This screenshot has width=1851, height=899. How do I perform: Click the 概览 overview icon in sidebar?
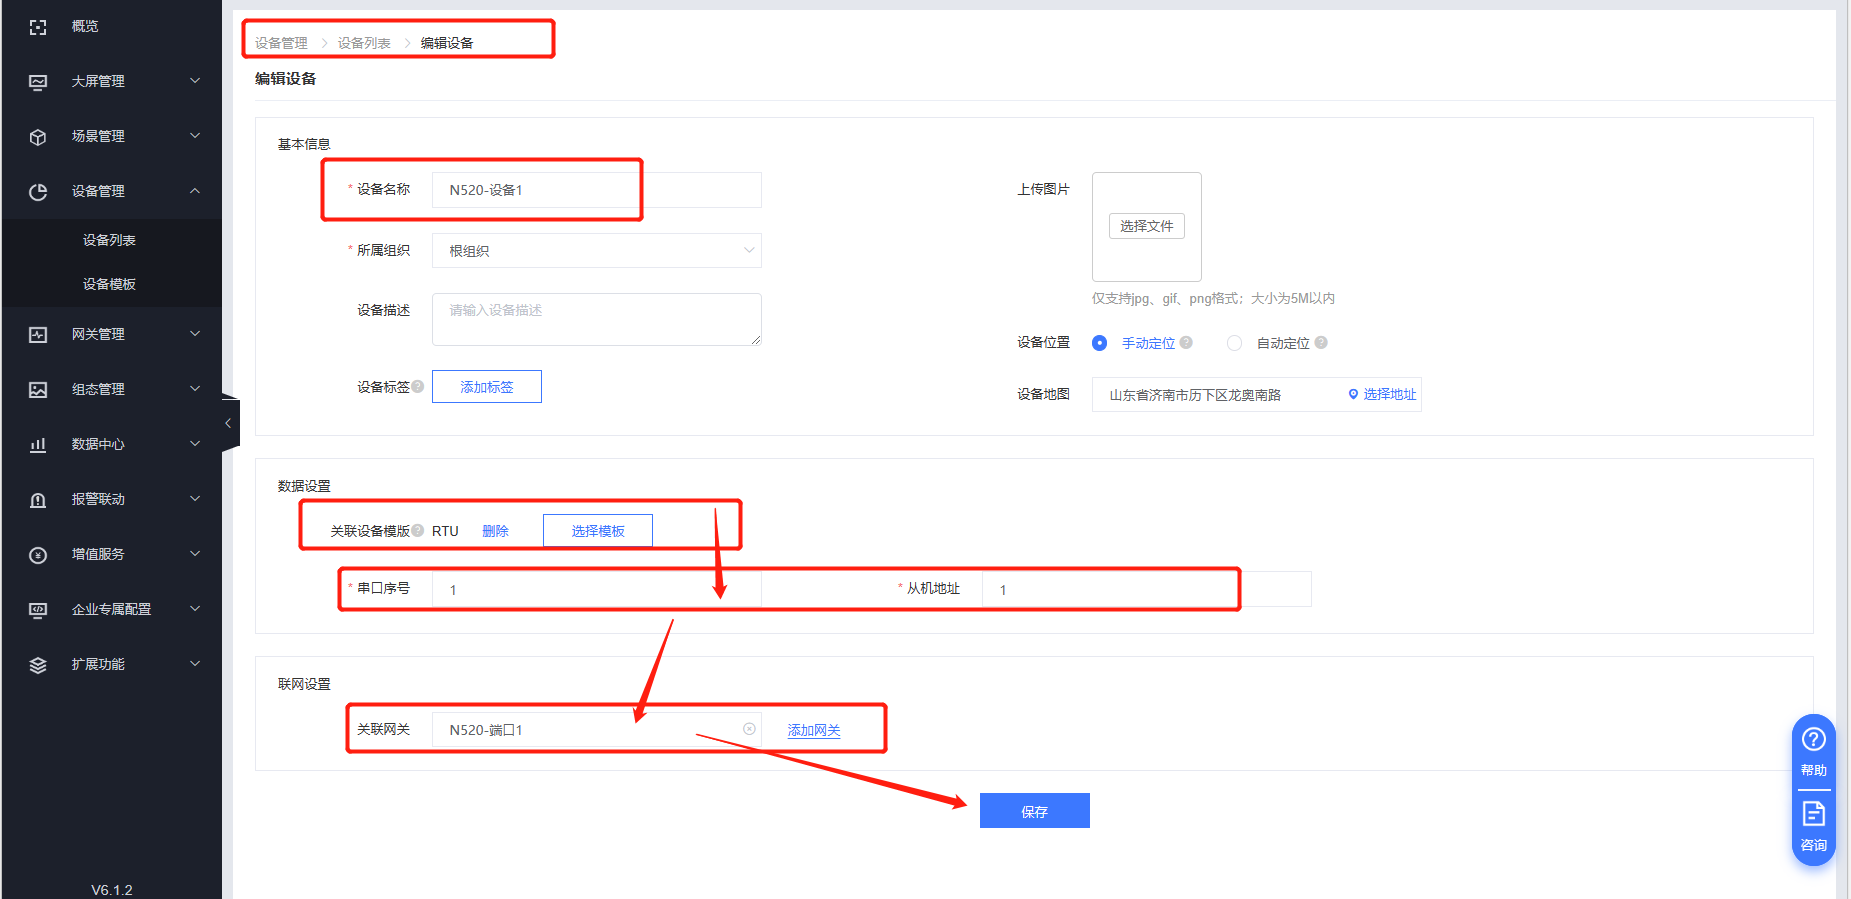(x=38, y=27)
